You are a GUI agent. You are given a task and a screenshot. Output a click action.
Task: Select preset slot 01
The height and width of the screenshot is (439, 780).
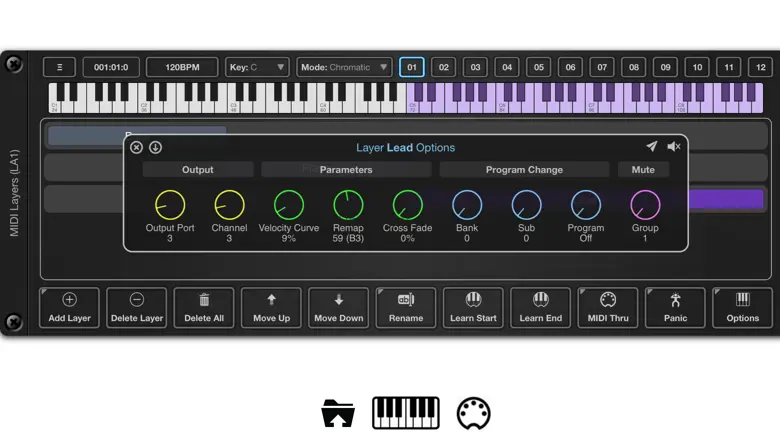coord(411,67)
